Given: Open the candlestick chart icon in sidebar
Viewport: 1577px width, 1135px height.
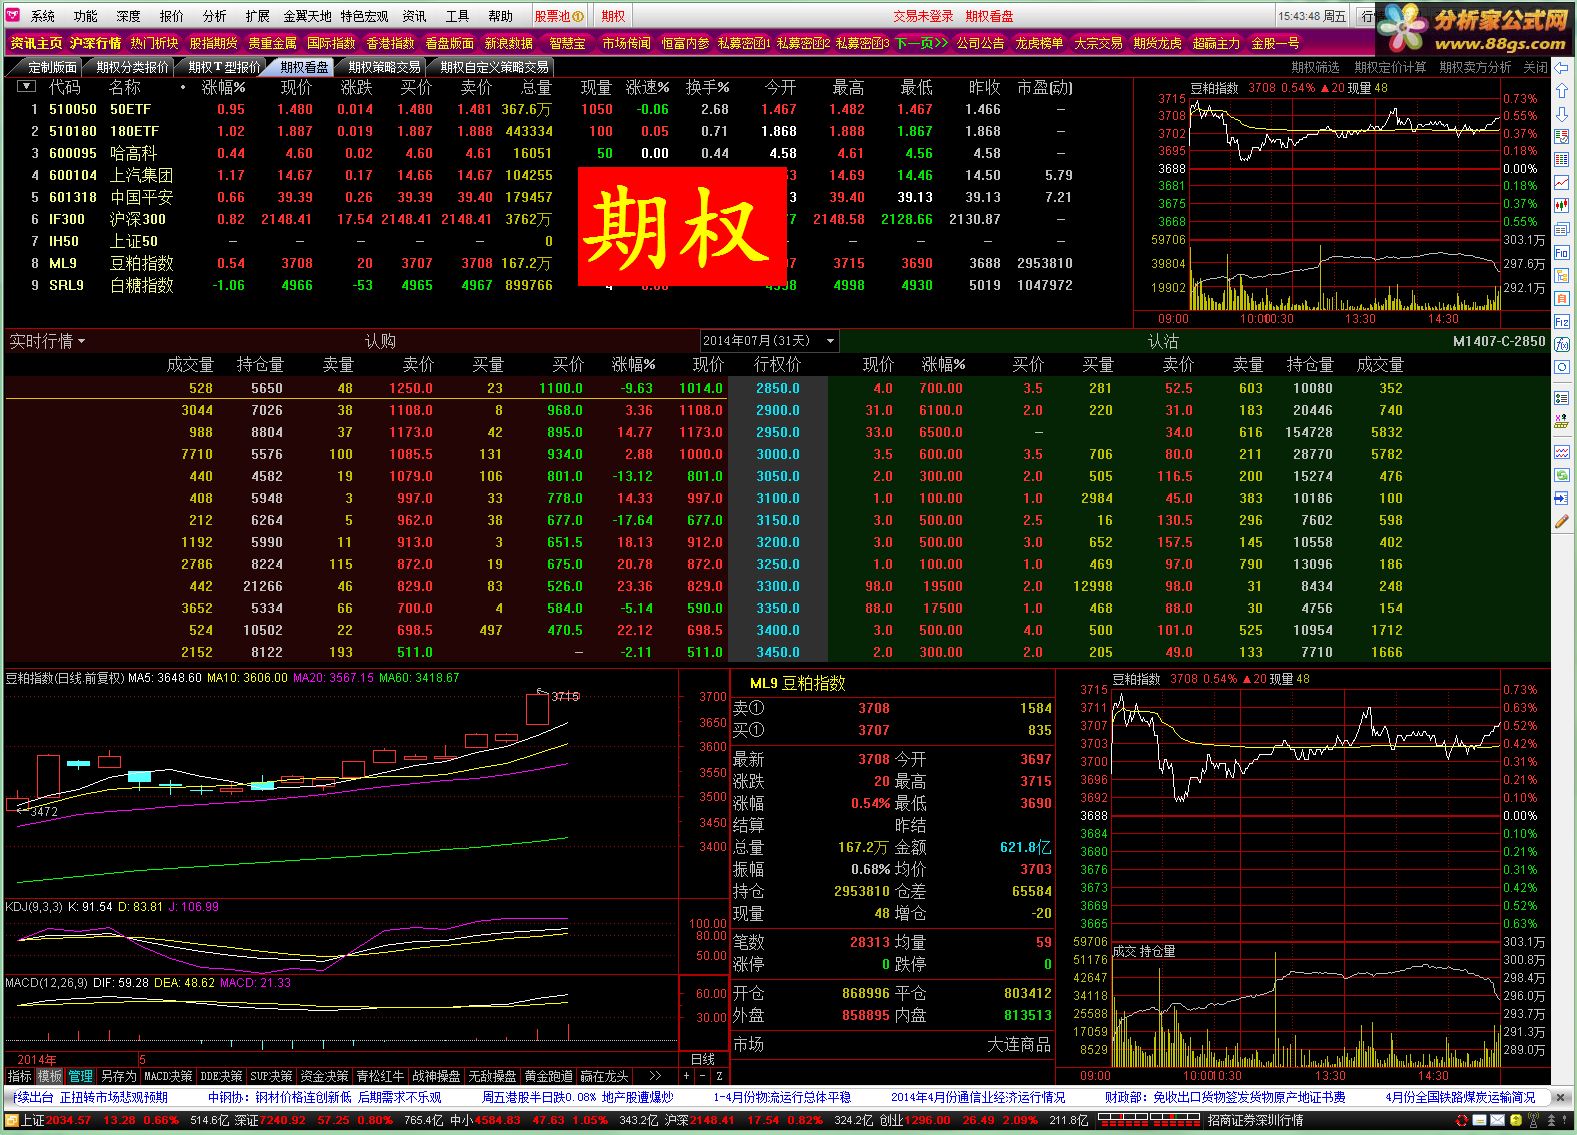Looking at the screenshot, I should point(1562,205).
